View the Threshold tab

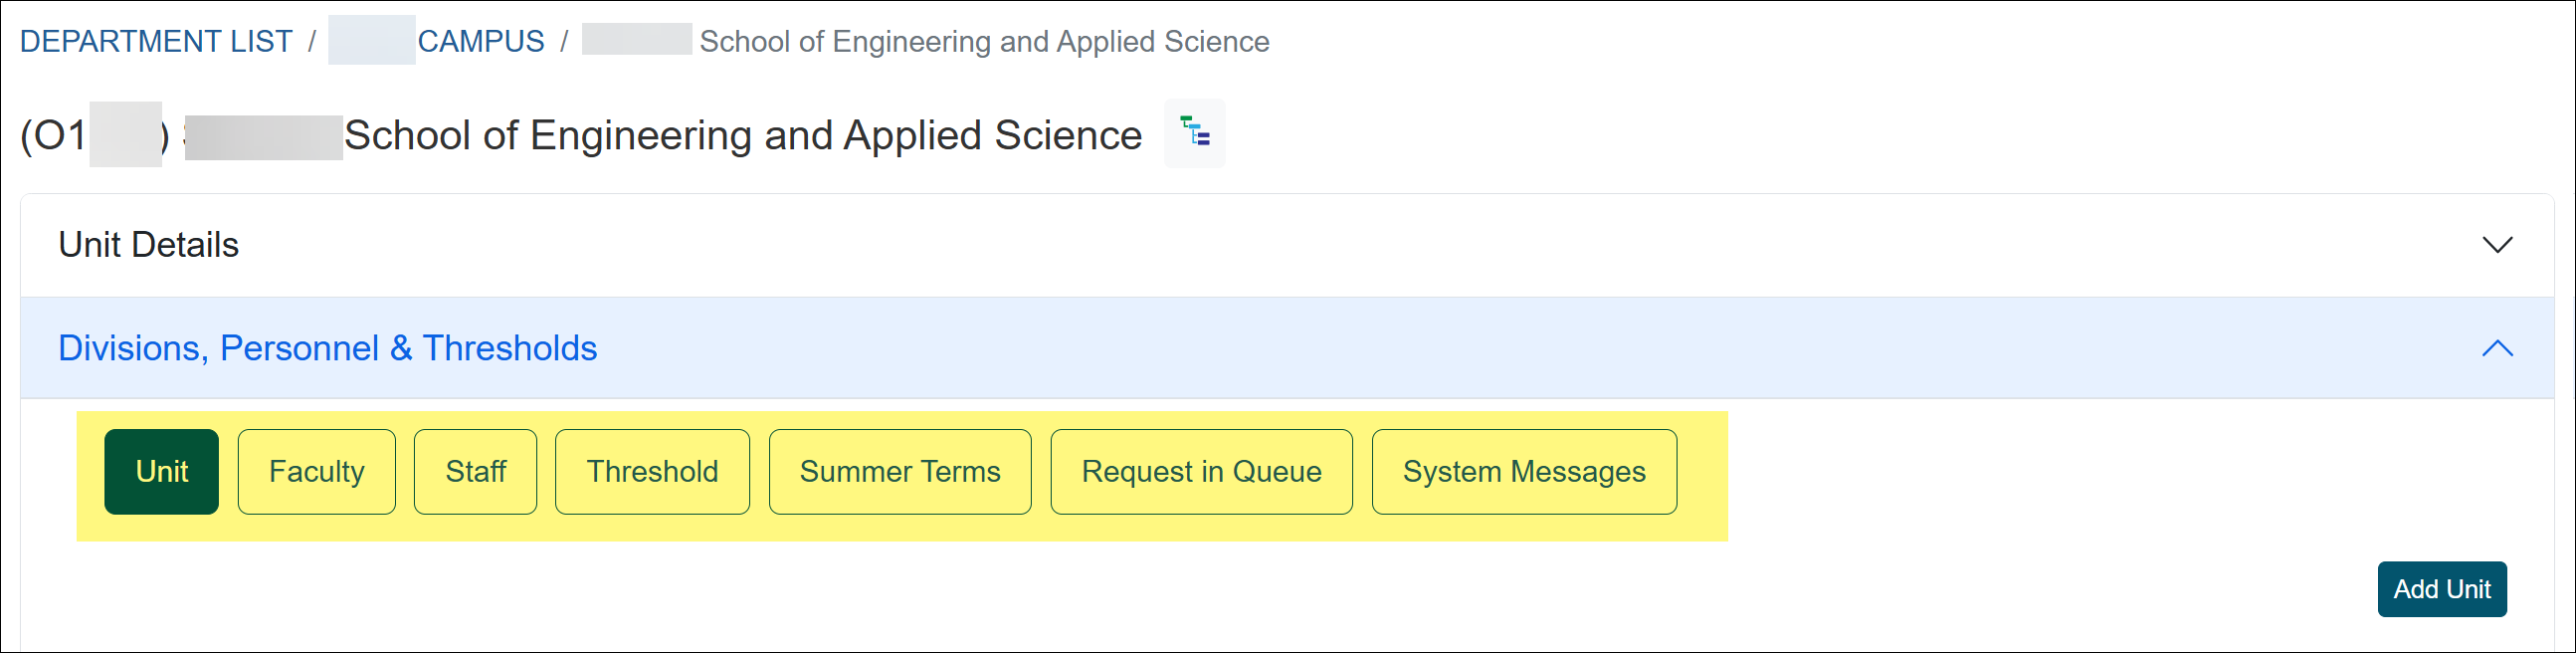(x=651, y=471)
